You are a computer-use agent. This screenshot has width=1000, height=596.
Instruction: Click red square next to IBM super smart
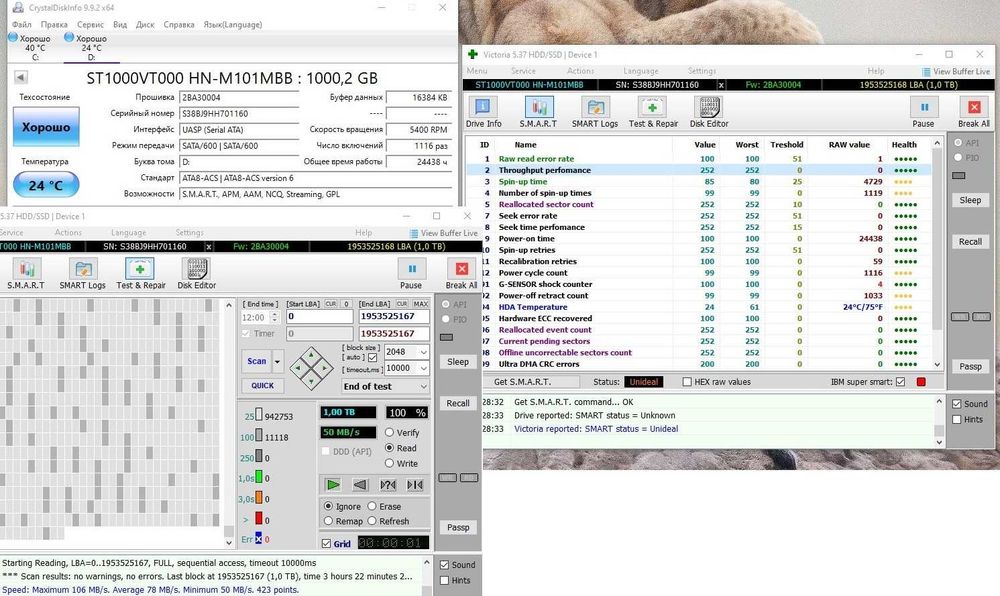921,382
